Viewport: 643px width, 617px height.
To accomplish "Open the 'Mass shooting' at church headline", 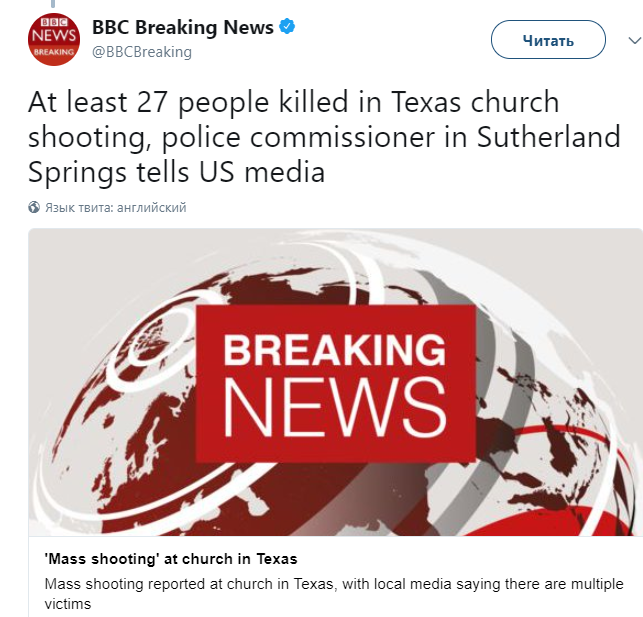I will (172, 559).
